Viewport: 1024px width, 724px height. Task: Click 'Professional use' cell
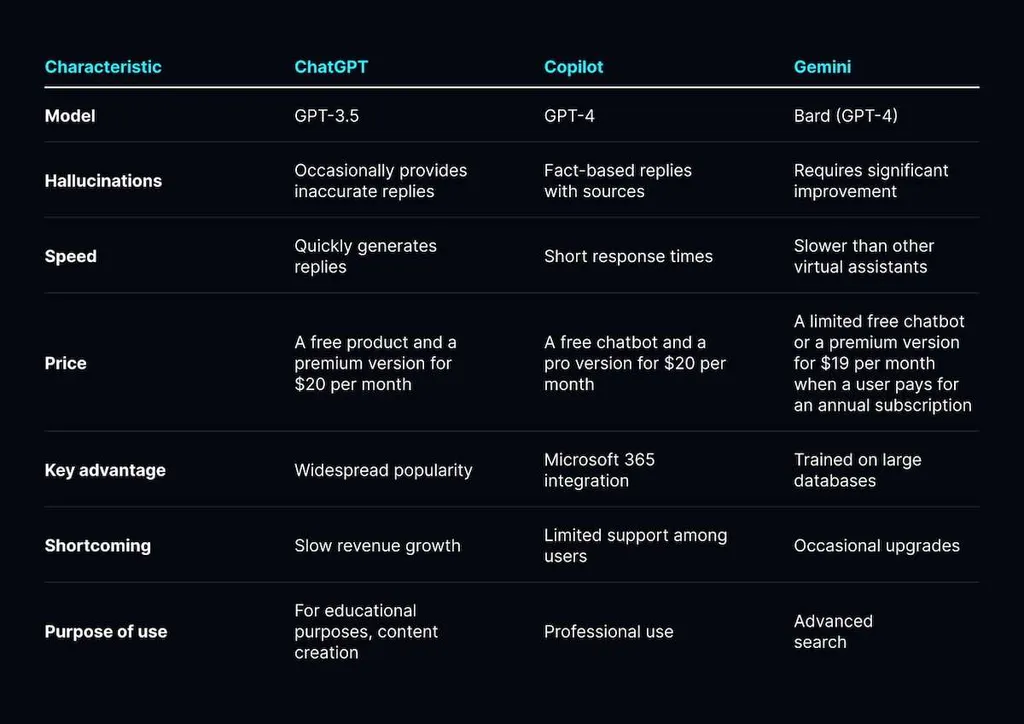609,632
